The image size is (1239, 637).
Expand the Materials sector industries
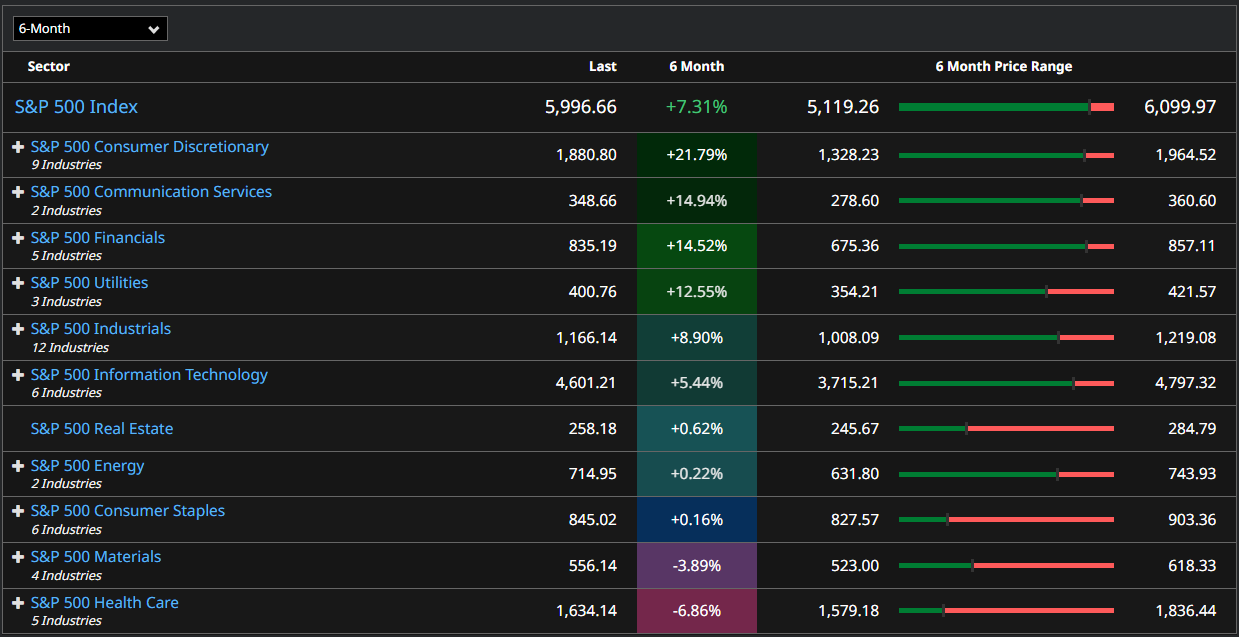pyautogui.click(x=18, y=557)
